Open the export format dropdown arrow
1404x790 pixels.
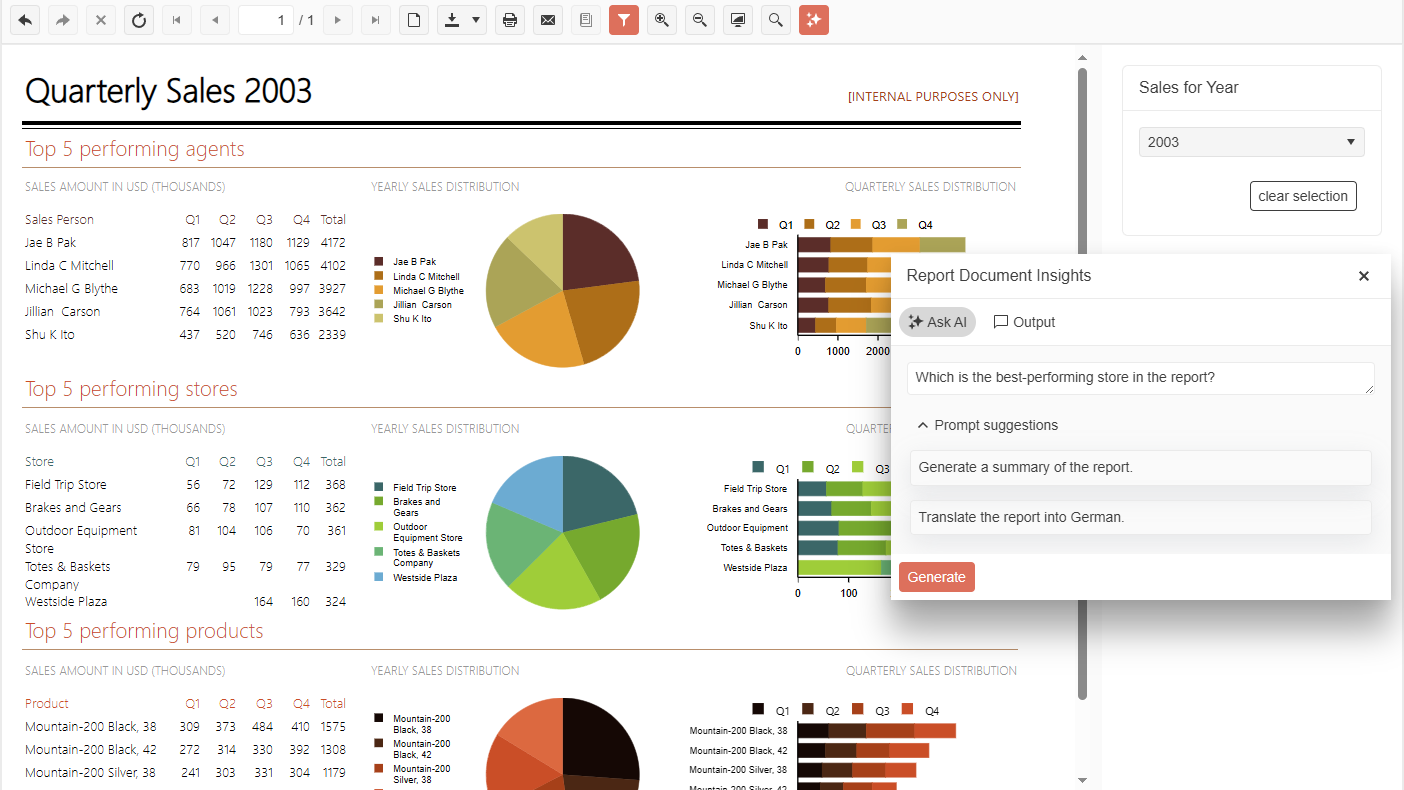[x=473, y=20]
